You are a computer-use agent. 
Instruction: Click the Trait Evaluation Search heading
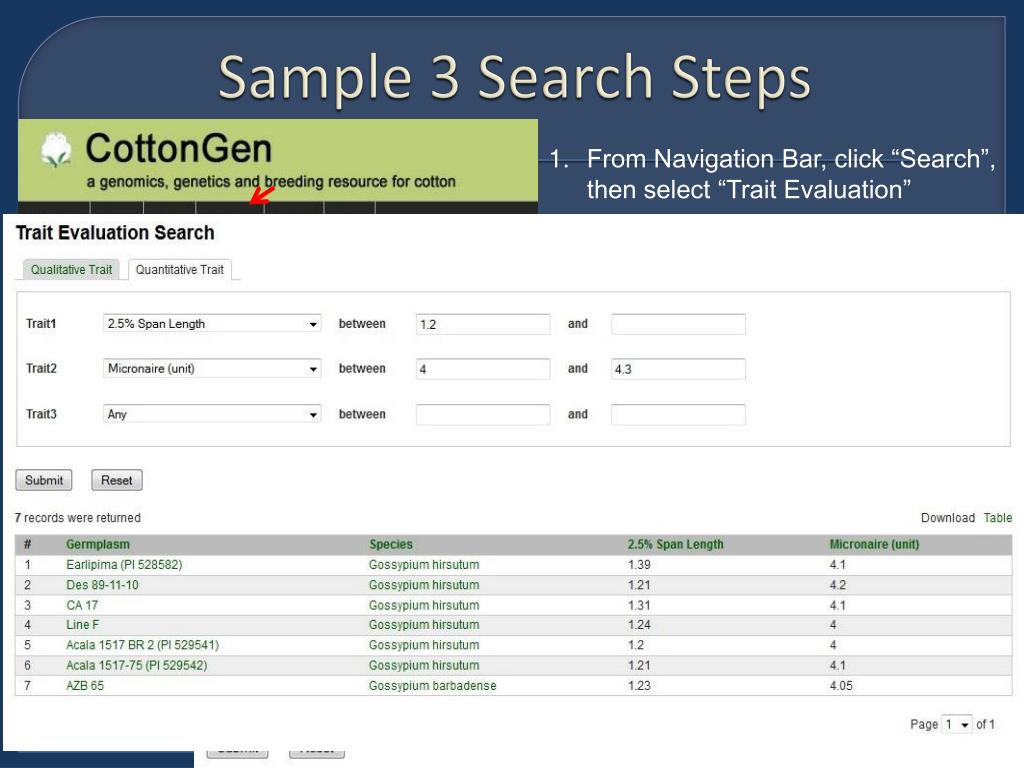click(115, 232)
